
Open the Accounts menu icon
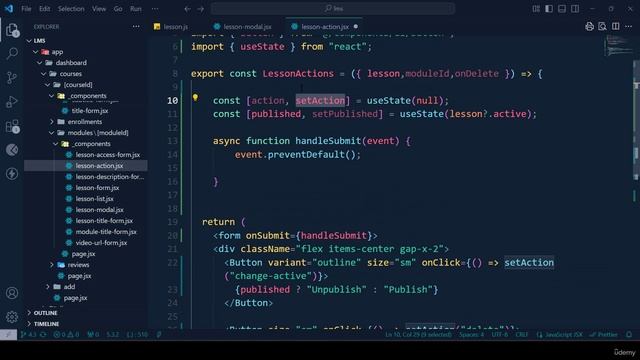12,293
